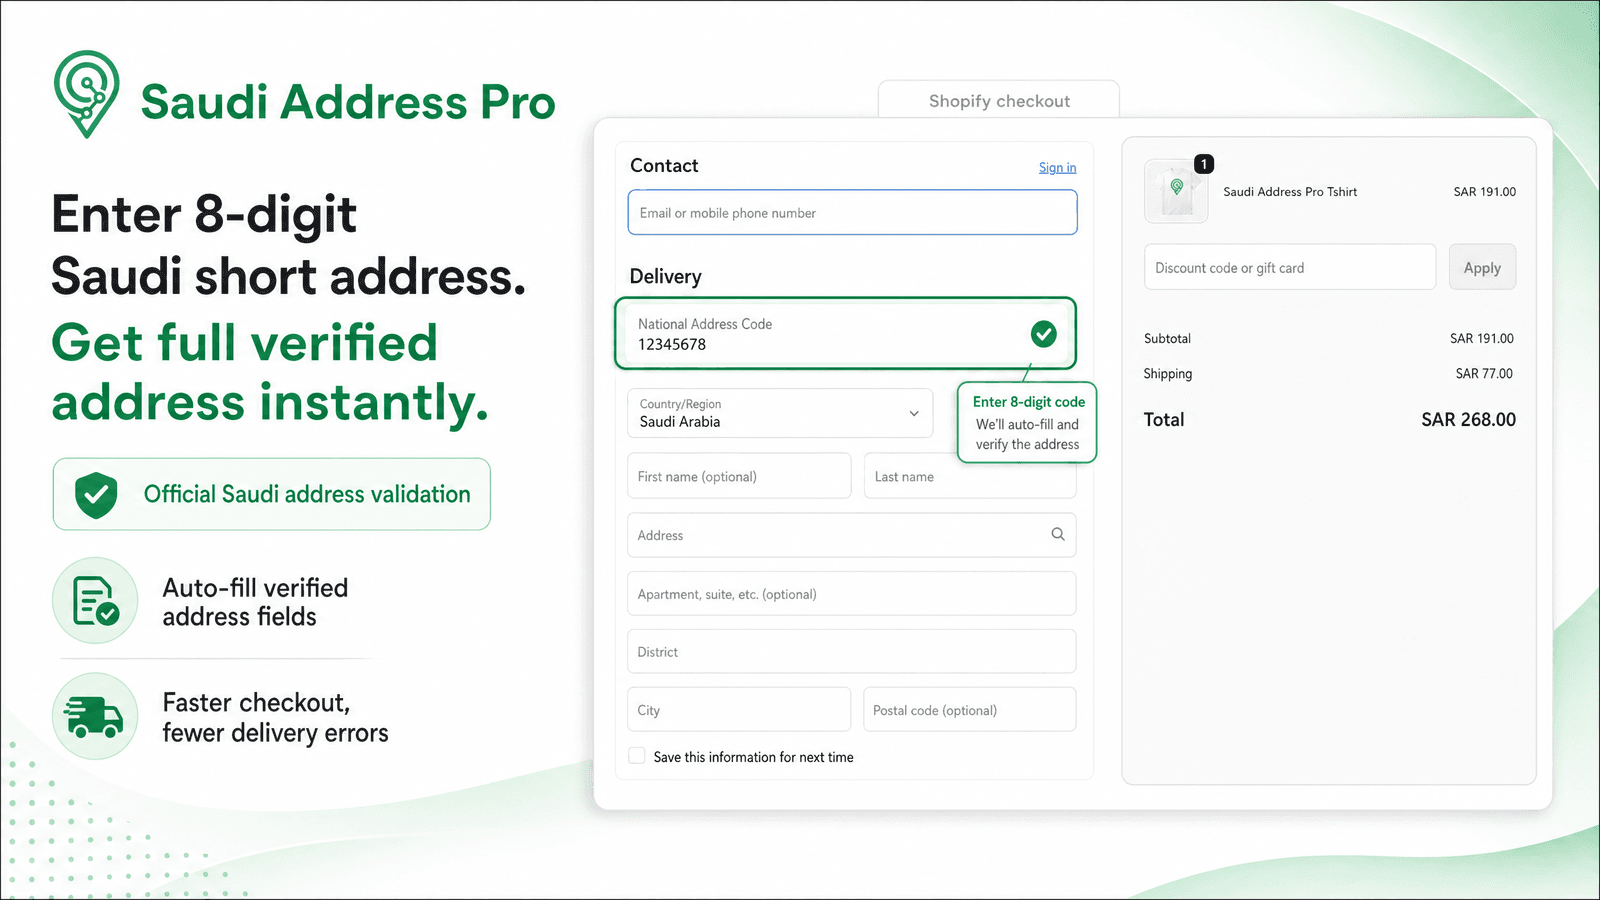
Task: Click the Last name field
Action: 970,476
